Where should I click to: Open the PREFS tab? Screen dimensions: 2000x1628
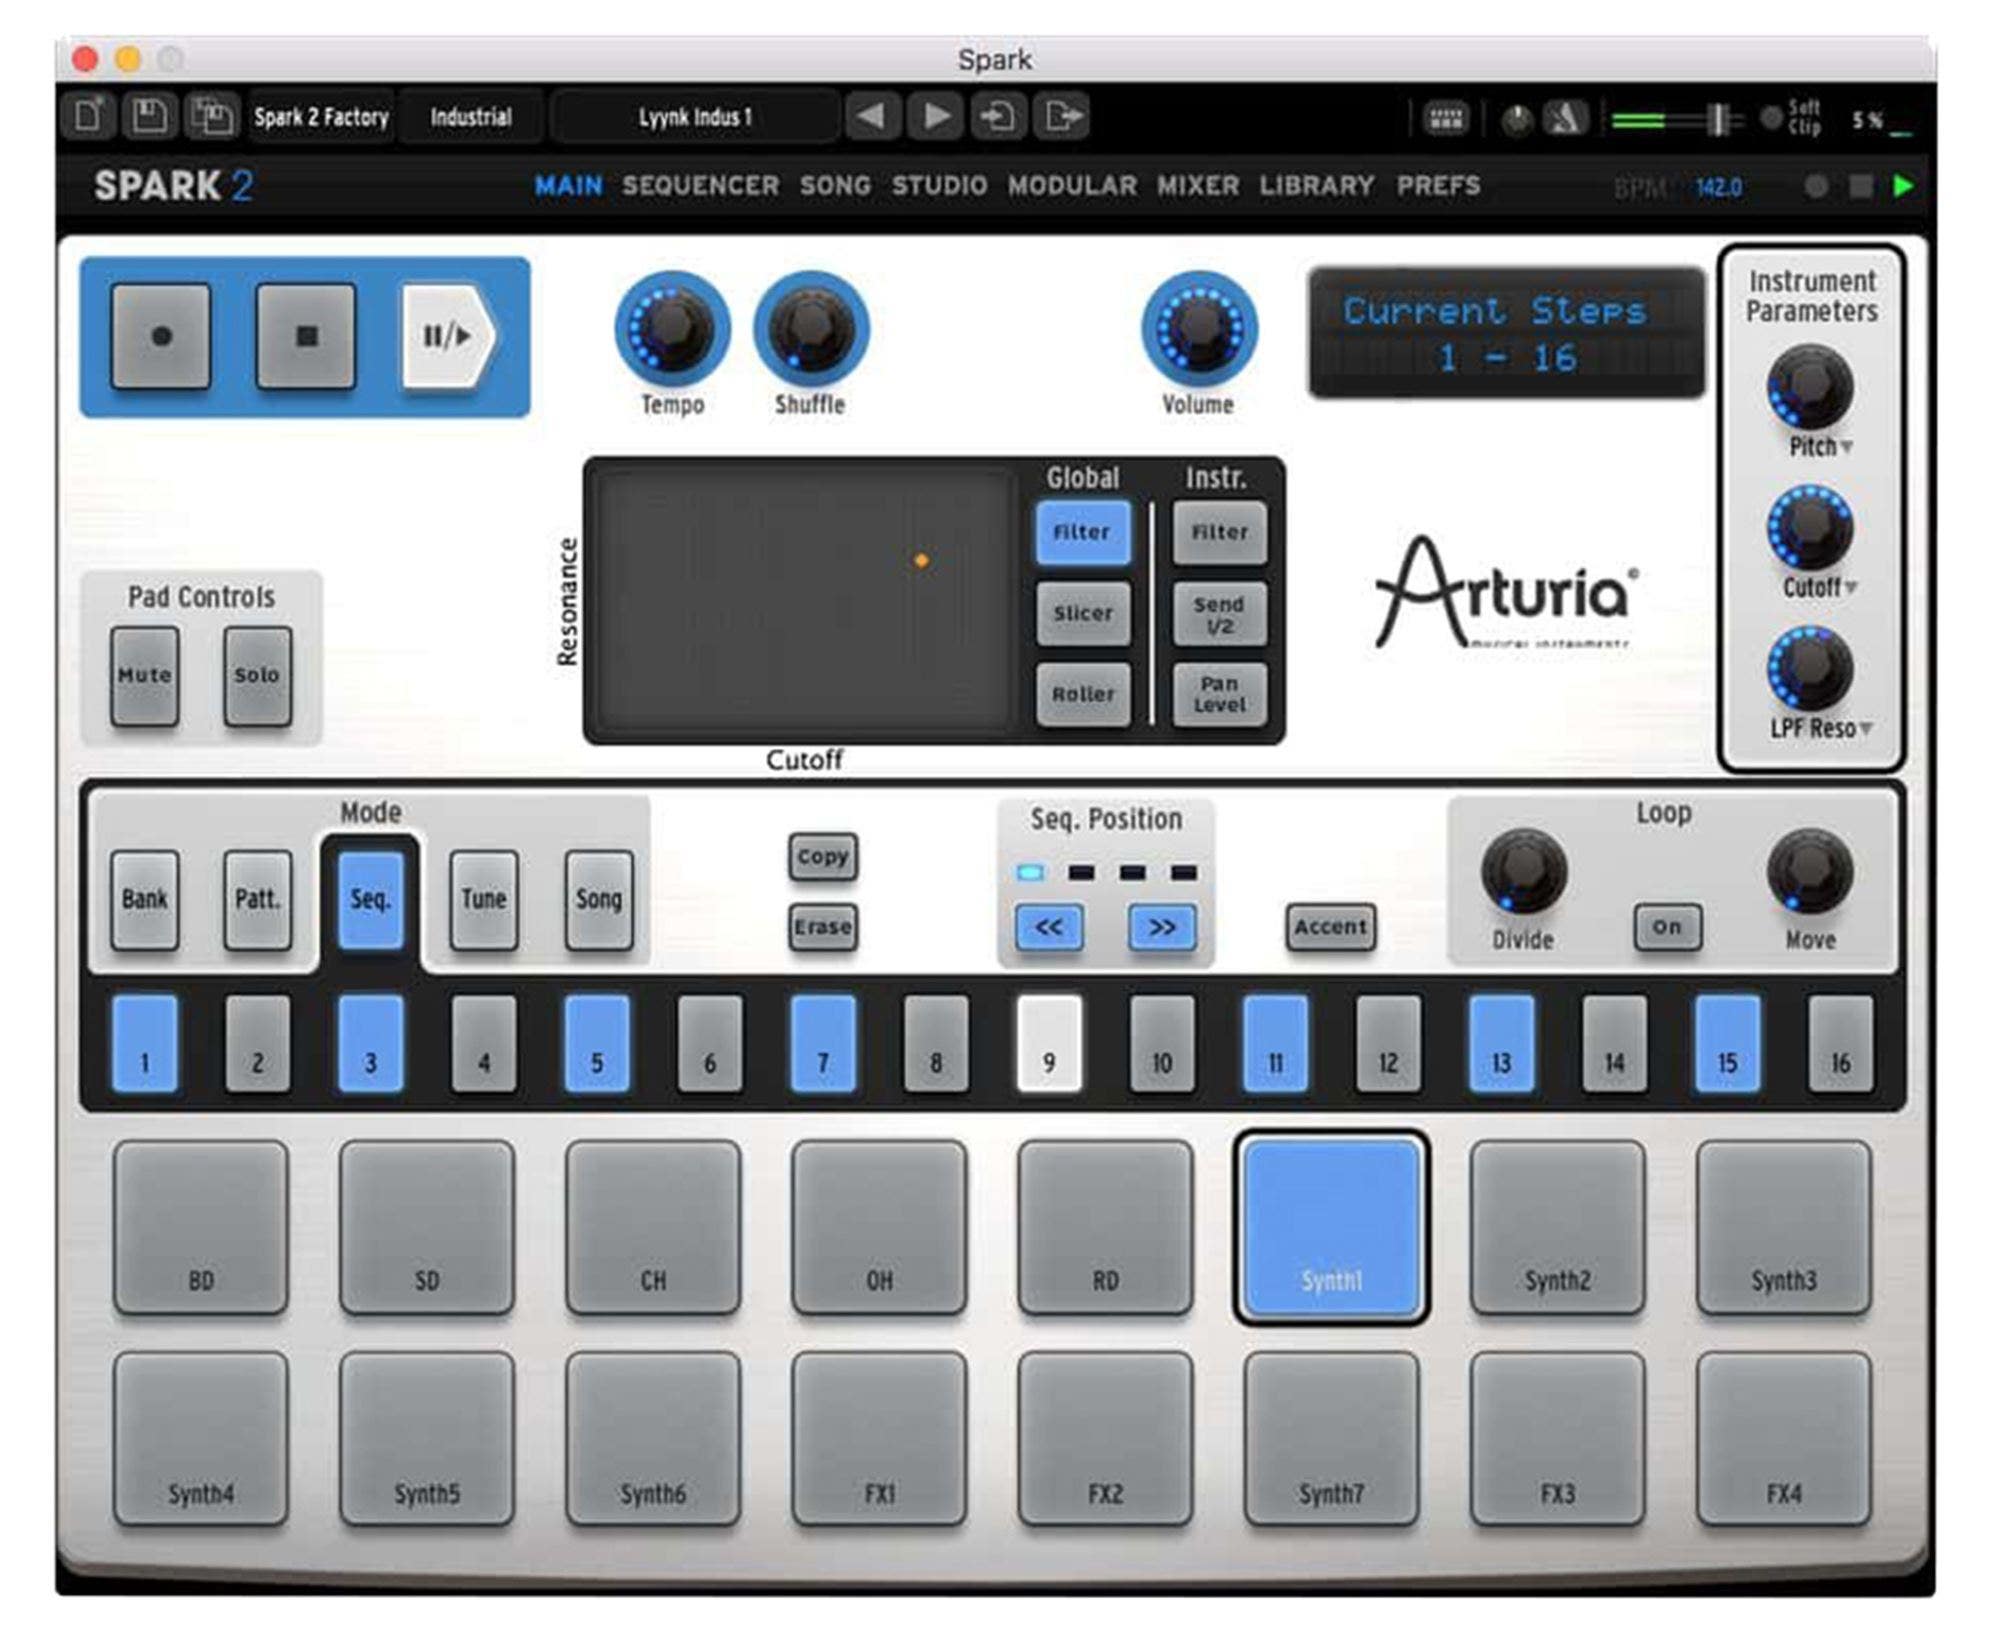coord(1438,186)
